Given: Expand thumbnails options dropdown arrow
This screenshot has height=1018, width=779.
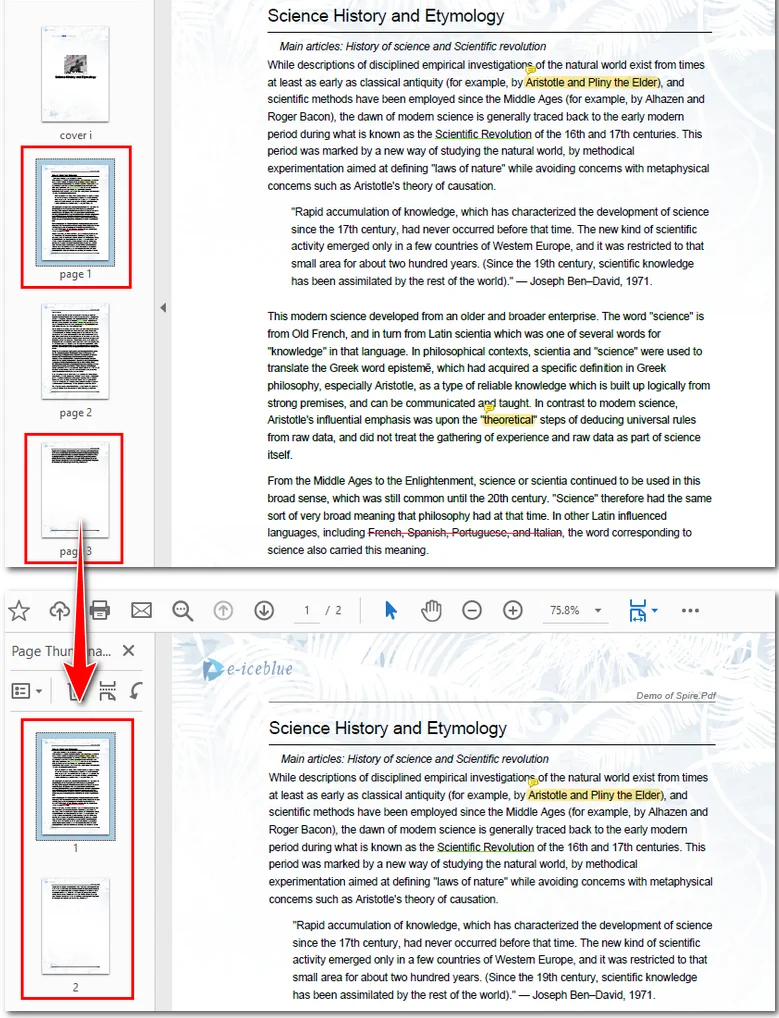Looking at the screenshot, I should pyautogui.click(x=39, y=691).
